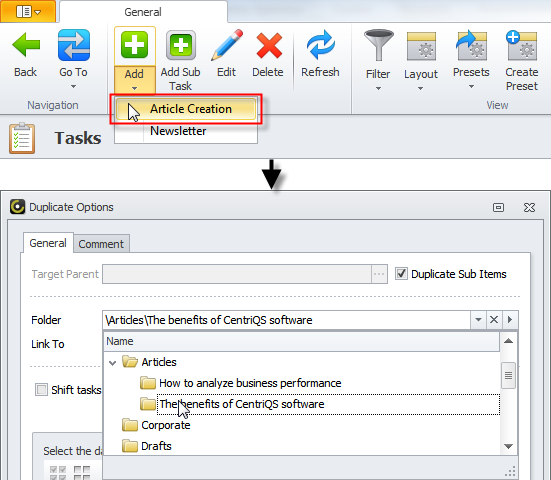Click the green Back arrow icon
Viewport: 551px width, 480px height.
[26, 45]
